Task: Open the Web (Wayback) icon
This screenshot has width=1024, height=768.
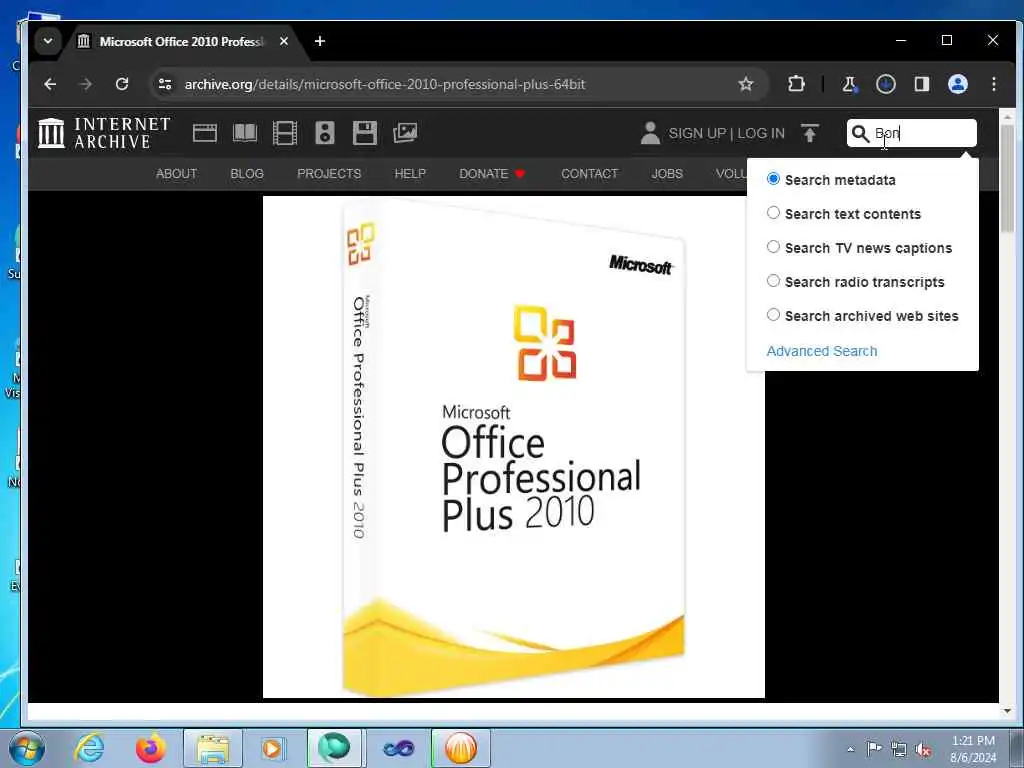Action: [204, 133]
